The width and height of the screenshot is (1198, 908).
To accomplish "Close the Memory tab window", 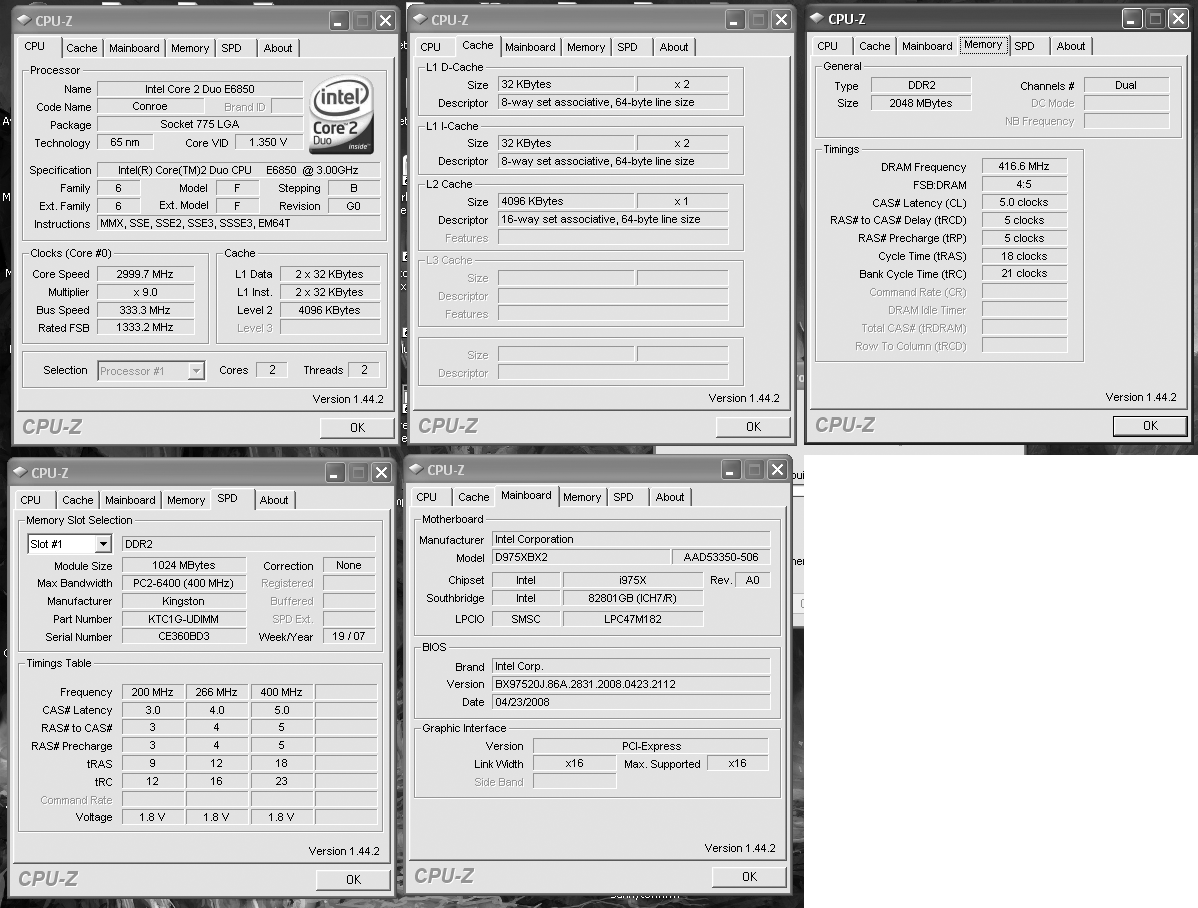I will [1179, 18].
